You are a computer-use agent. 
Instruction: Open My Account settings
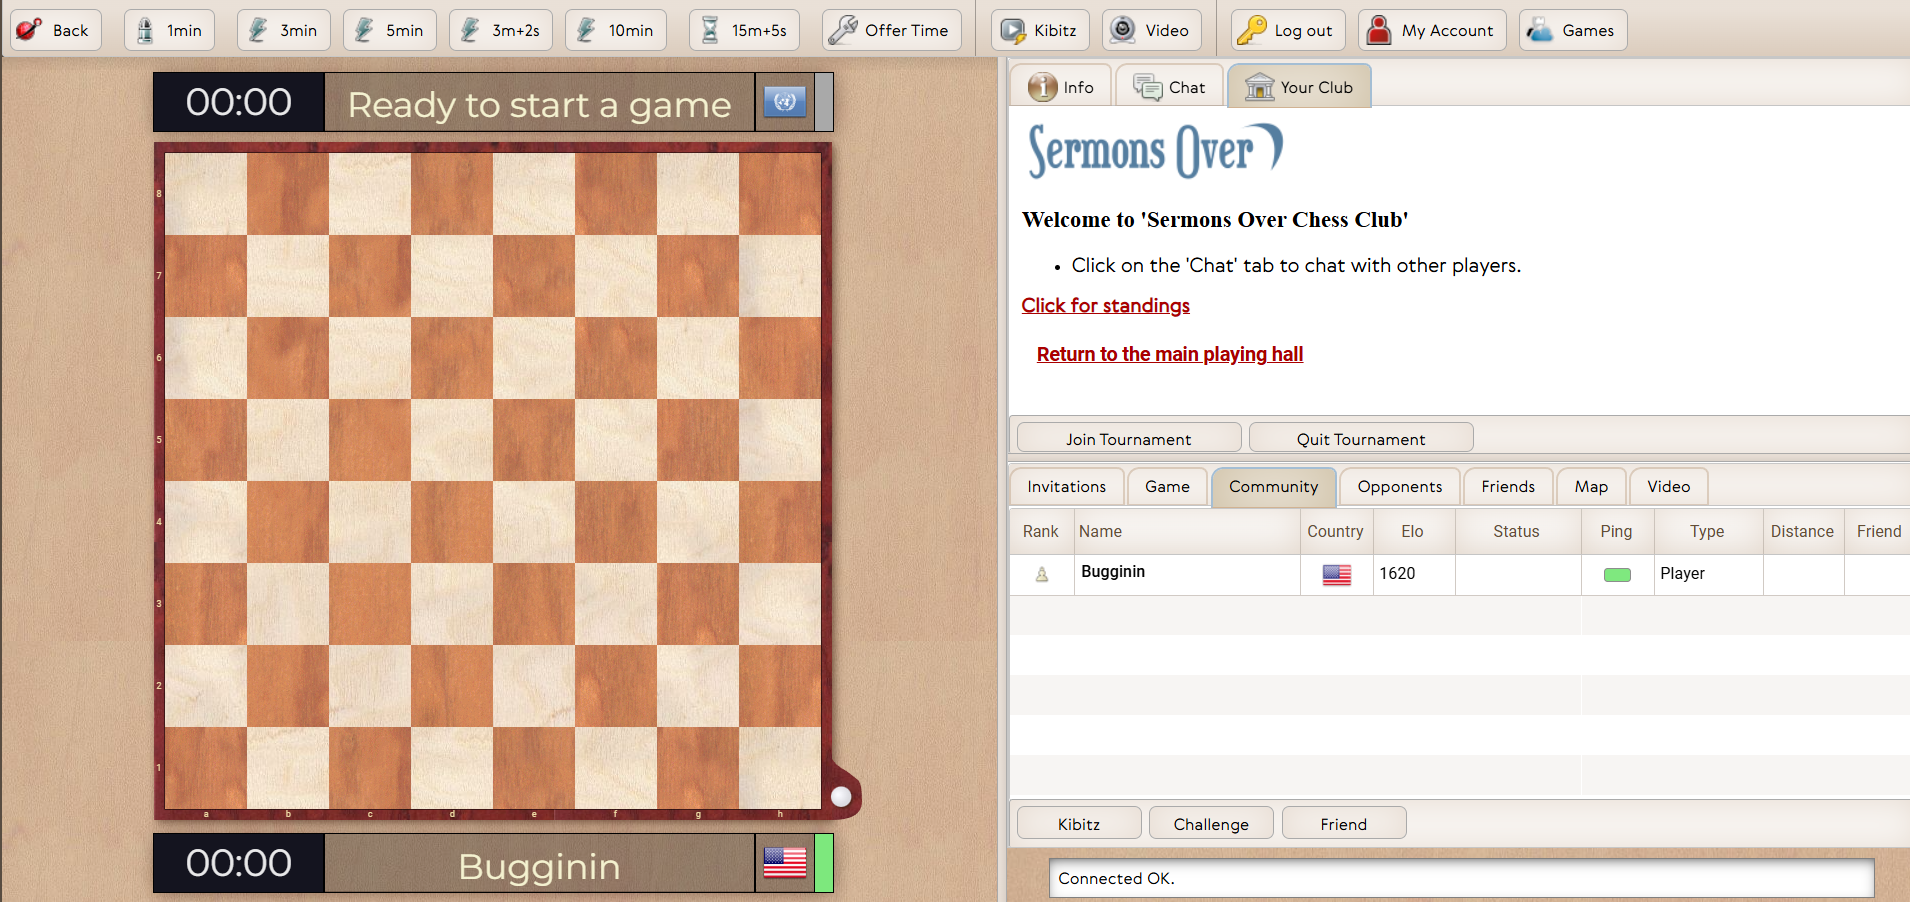click(1432, 30)
